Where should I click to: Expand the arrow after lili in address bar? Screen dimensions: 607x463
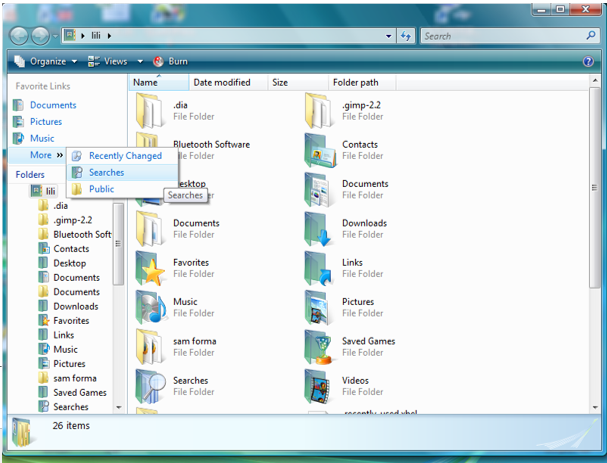click(110, 36)
